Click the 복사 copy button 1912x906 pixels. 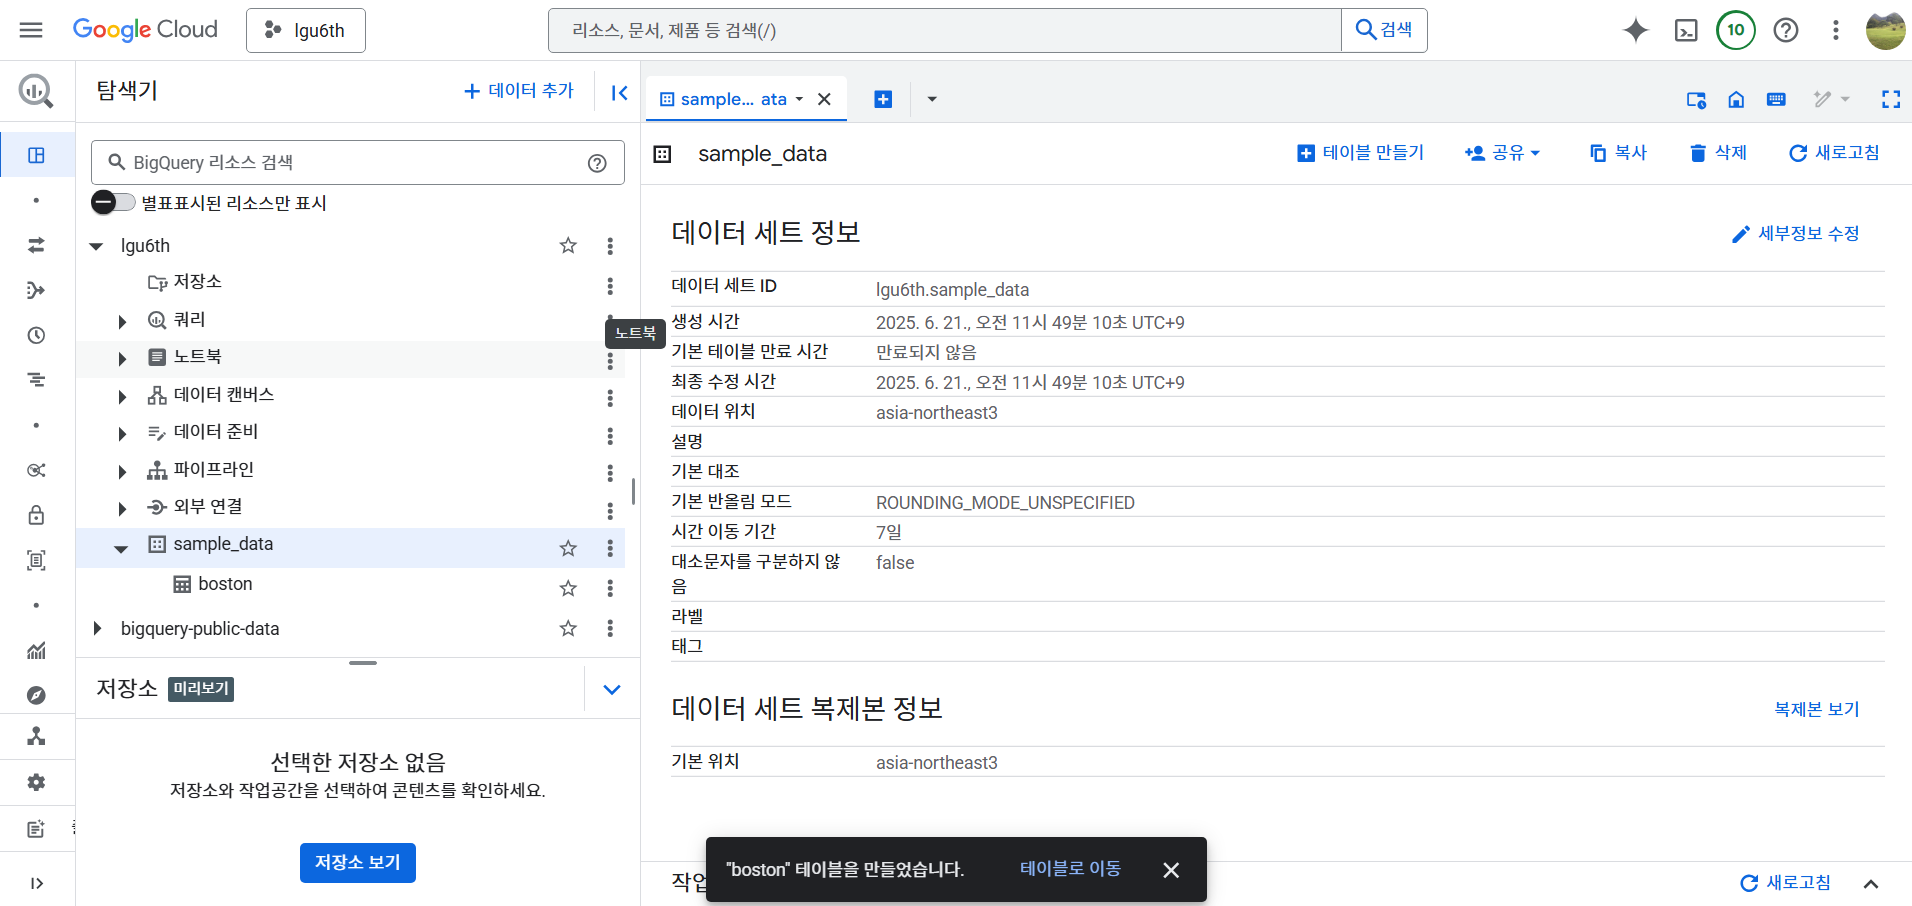(1618, 153)
